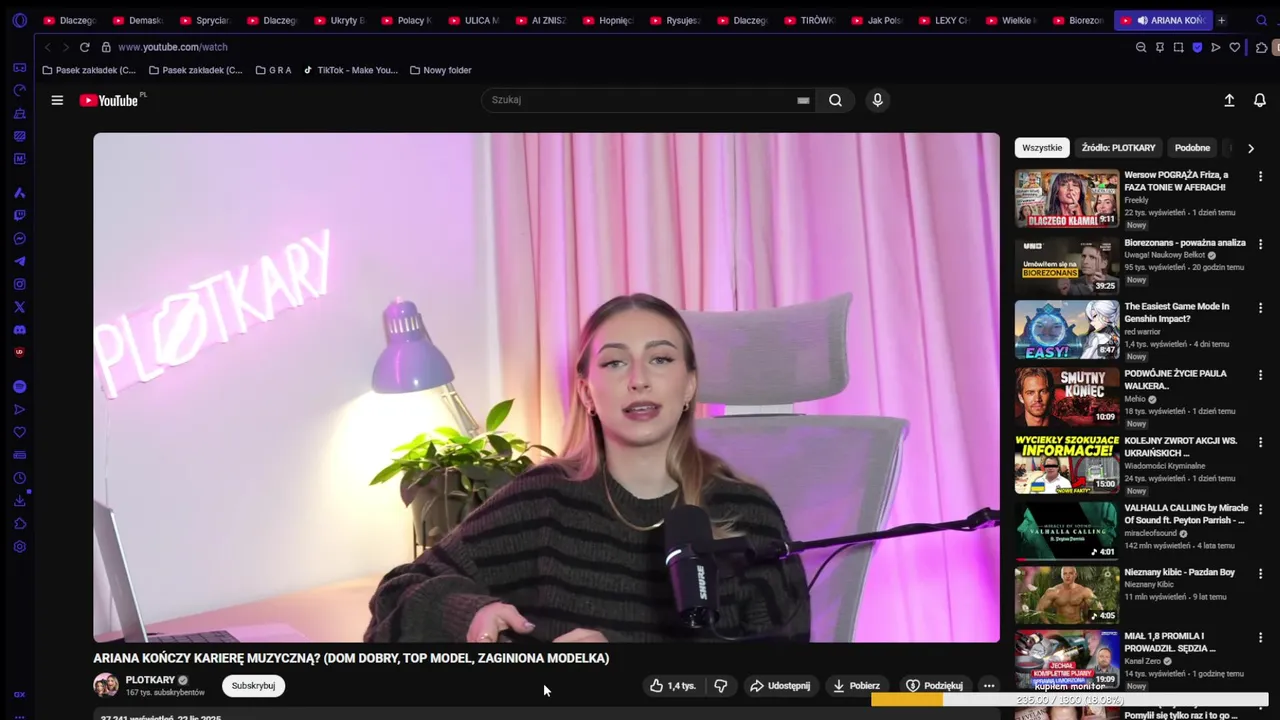Open the G R A bookmarks folder

tap(273, 70)
